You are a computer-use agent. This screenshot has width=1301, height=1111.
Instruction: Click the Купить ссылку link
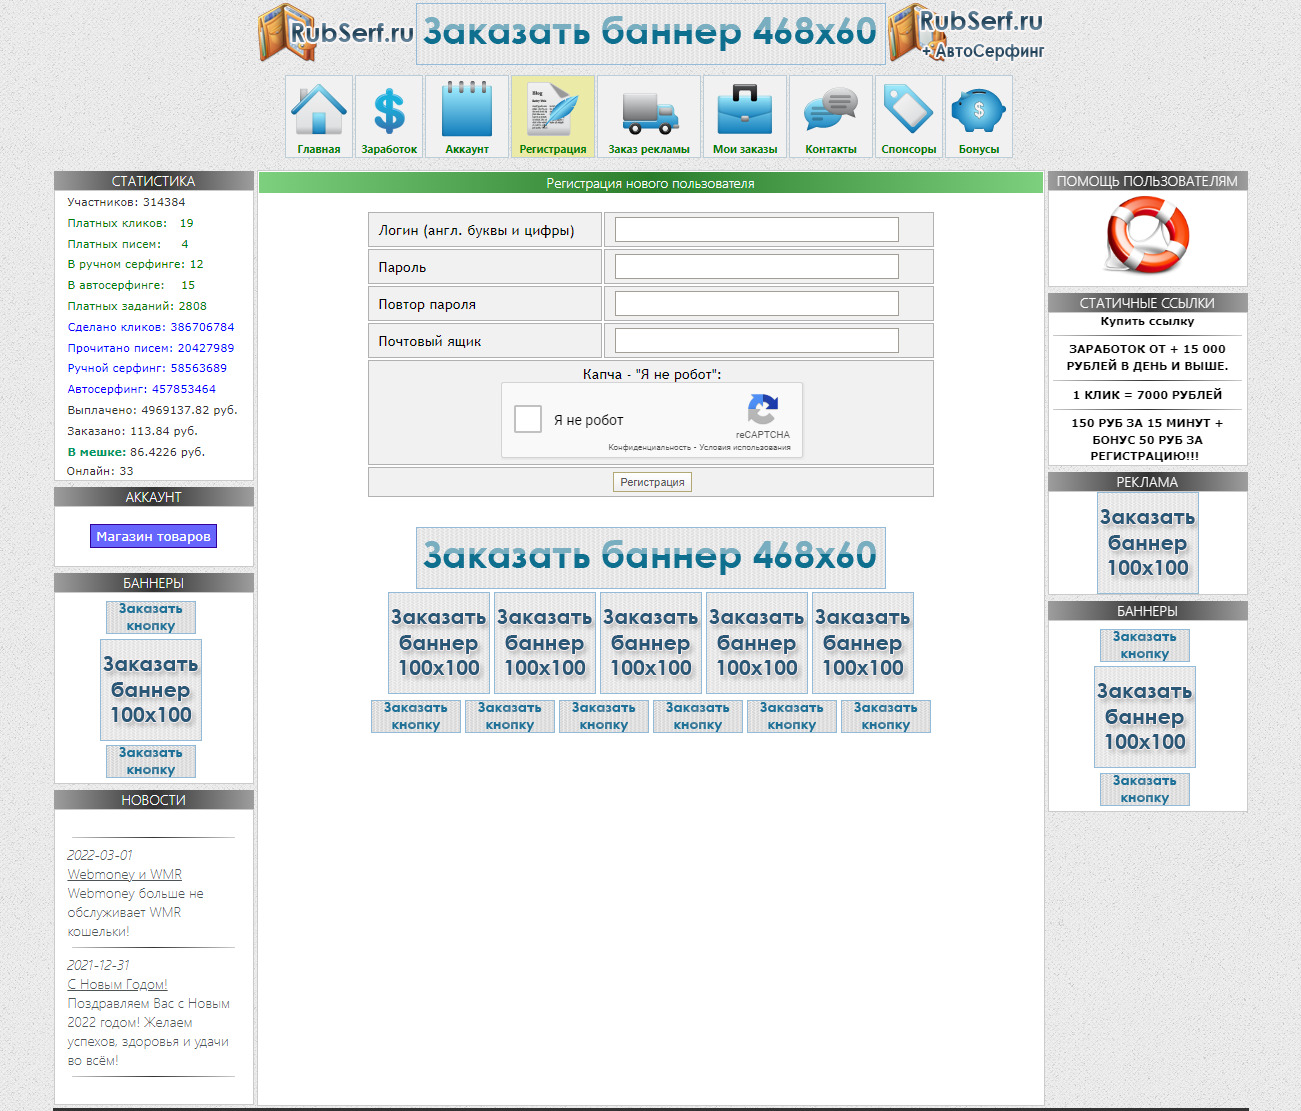[x=1147, y=321]
